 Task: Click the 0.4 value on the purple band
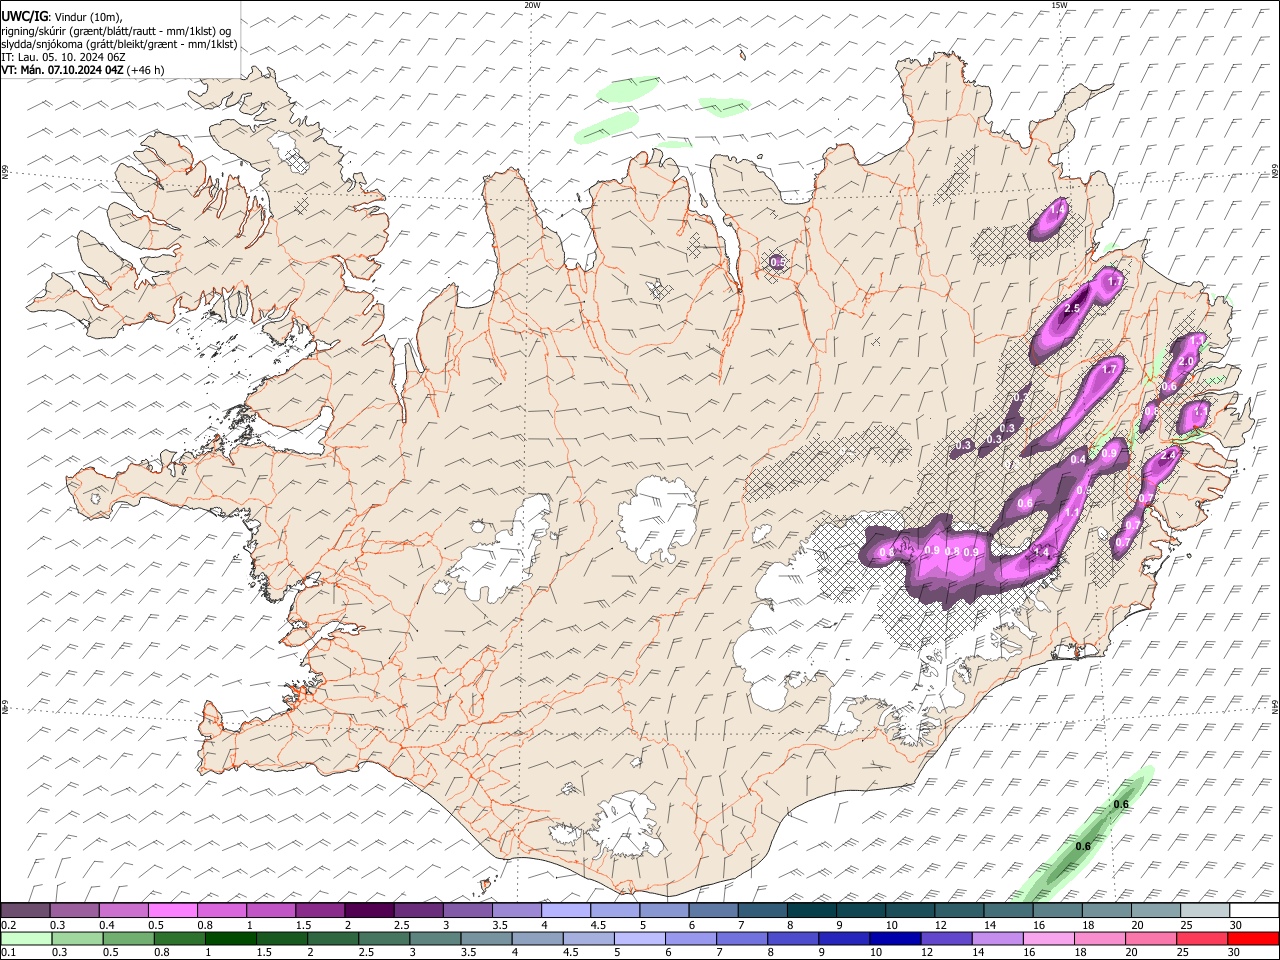pyautogui.click(x=1078, y=460)
